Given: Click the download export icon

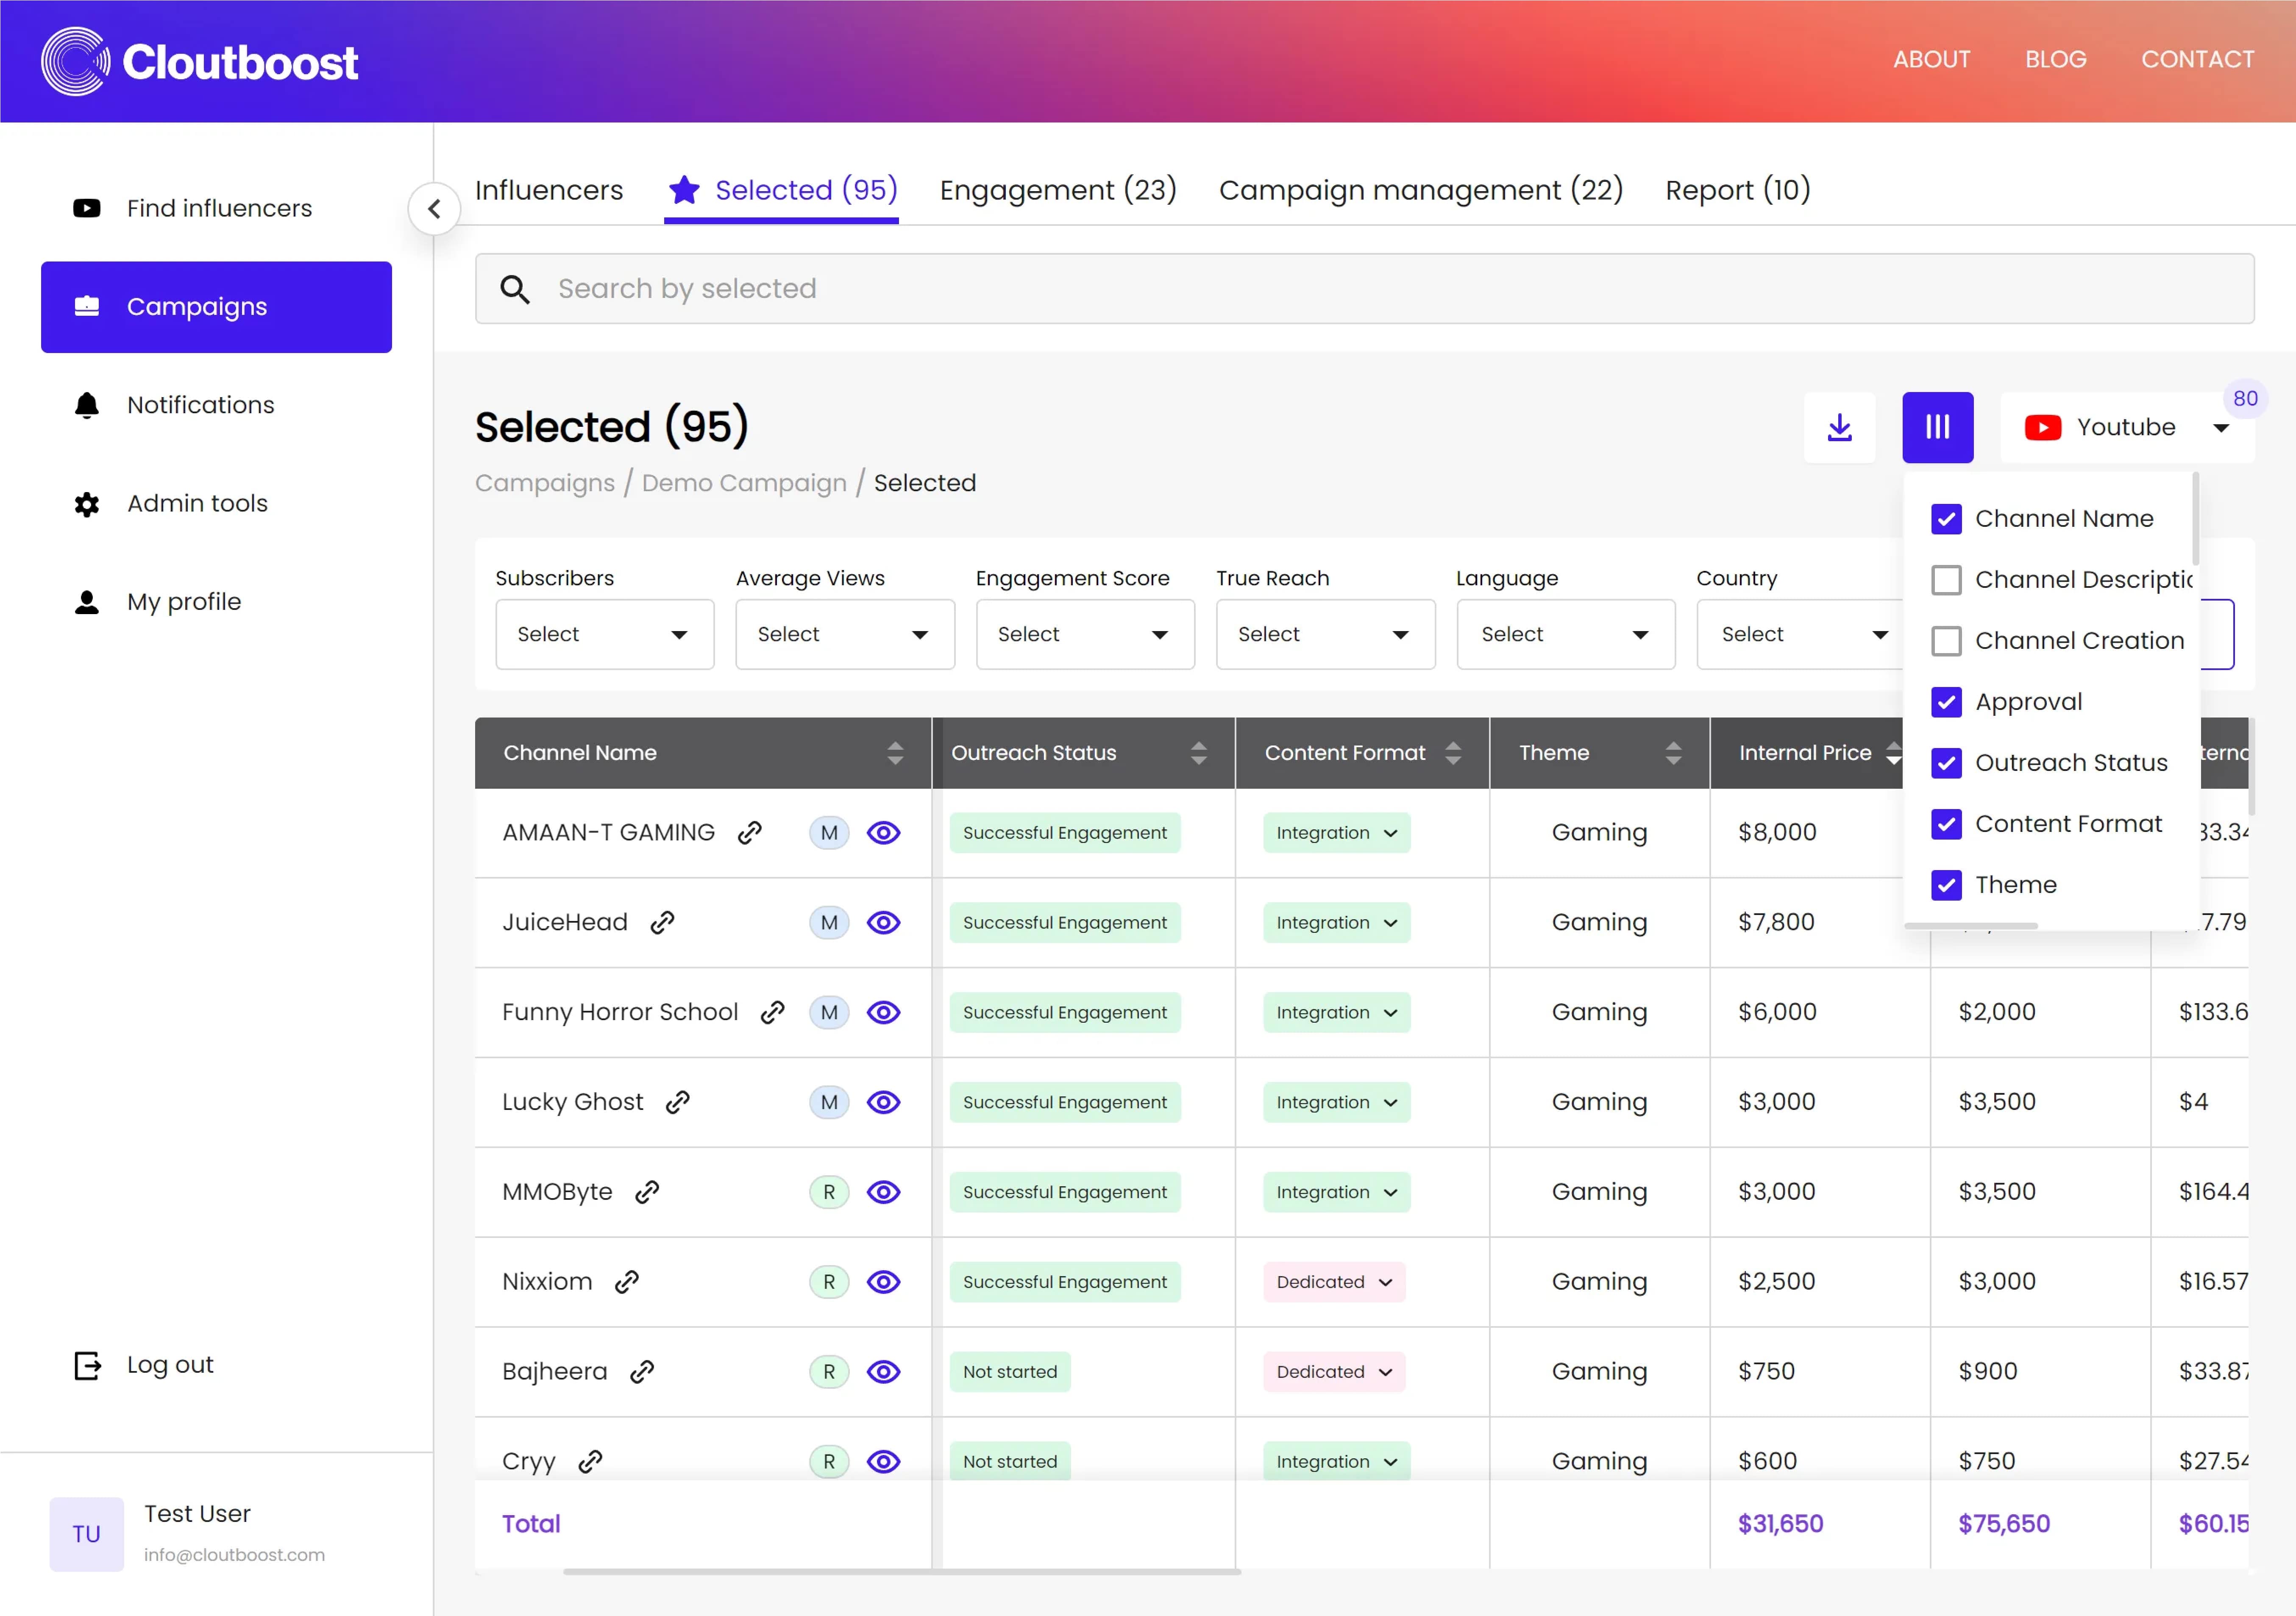Looking at the screenshot, I should [x=1839, y=427].
